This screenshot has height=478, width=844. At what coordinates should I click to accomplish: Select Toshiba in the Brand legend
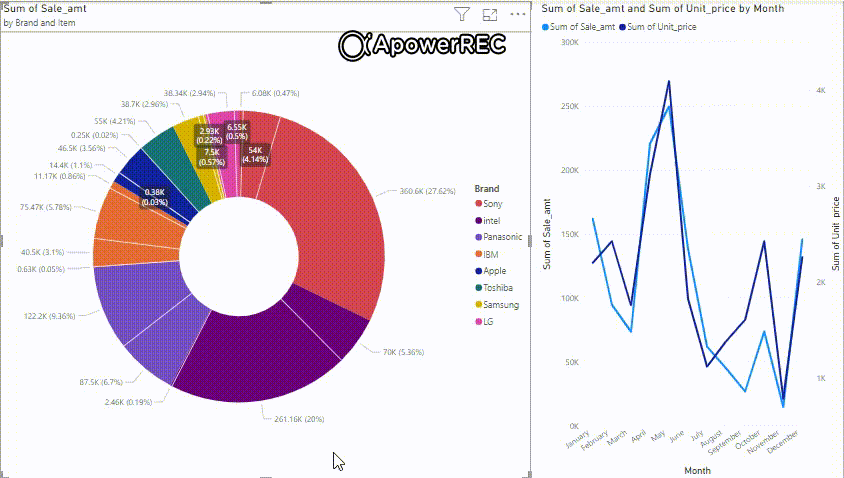point(494,287)
